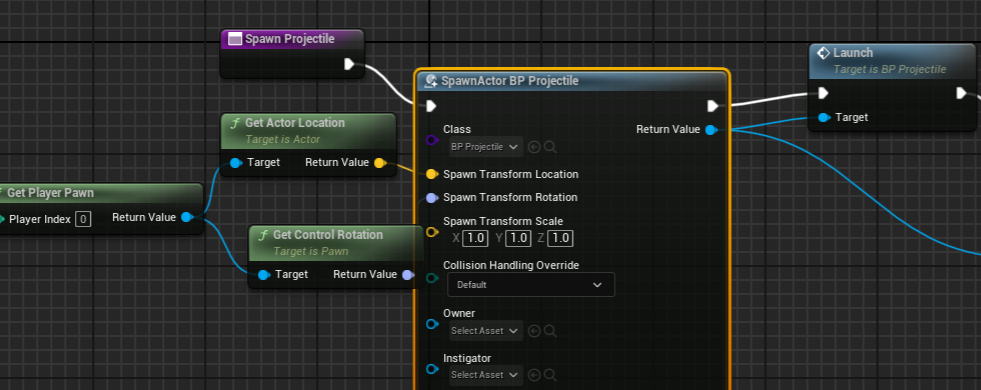Screen dimensions: 981x390
Task: Select the Get Player Pawn node title
Action: pyautogui.click(x=50, y=193)
